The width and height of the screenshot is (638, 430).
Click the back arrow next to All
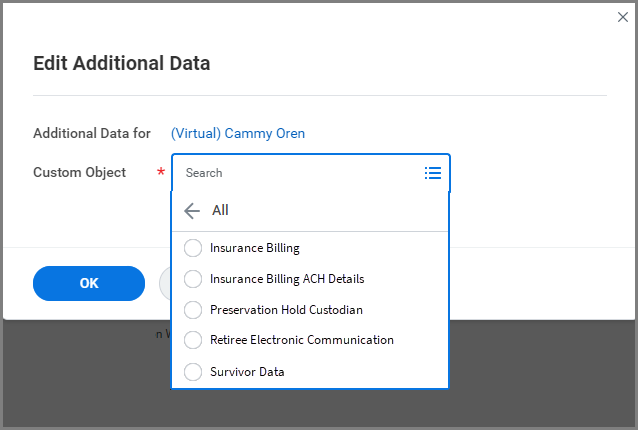point(193,211)
